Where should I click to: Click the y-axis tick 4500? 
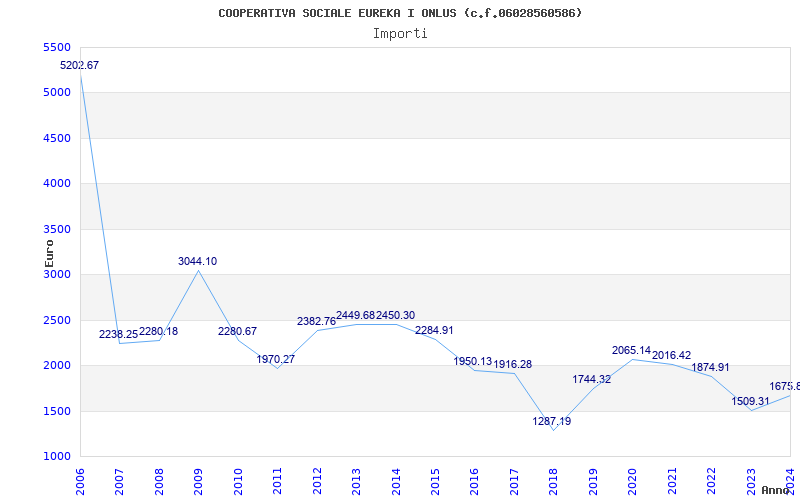coord(57,138)
